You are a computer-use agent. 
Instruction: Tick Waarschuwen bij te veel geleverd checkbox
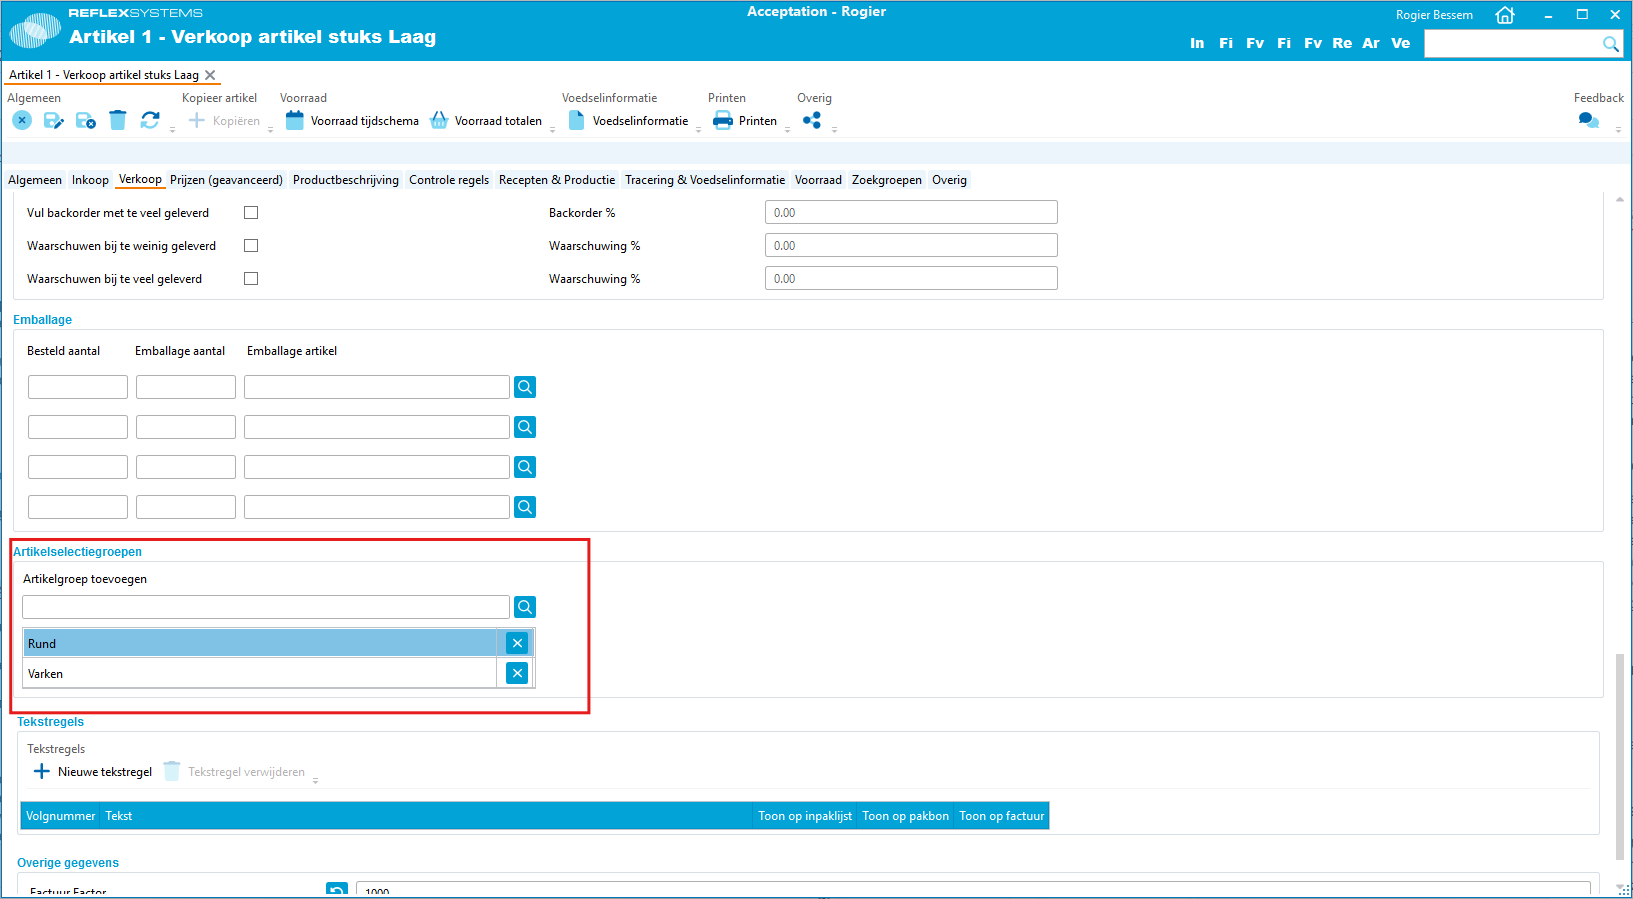251,279
